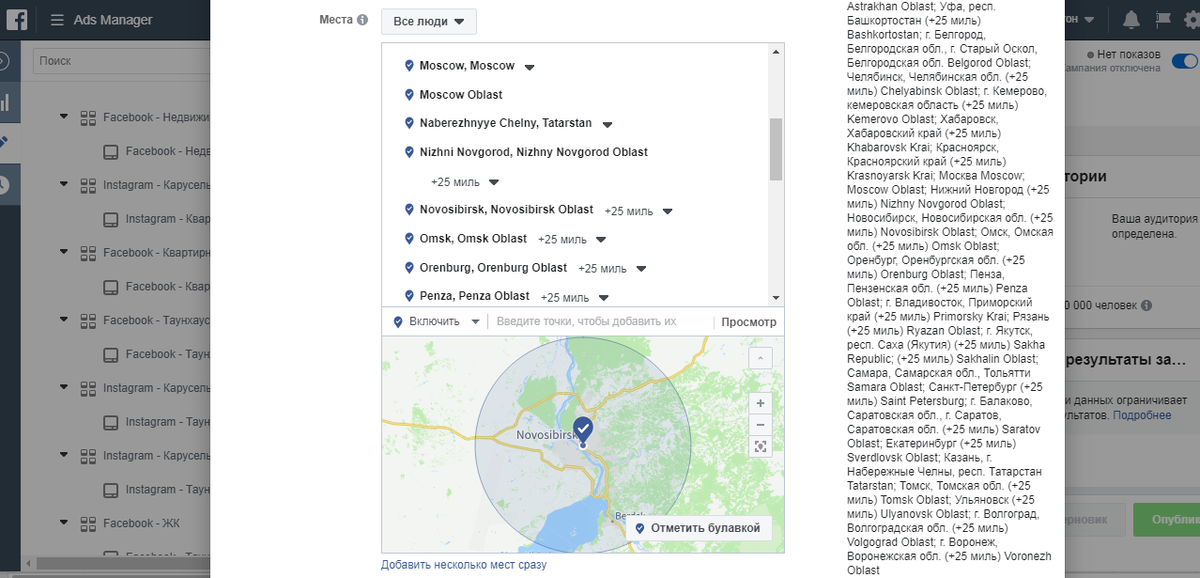
Task: Open +25 миль dropdown for Penza
Action: pos(603,297)
